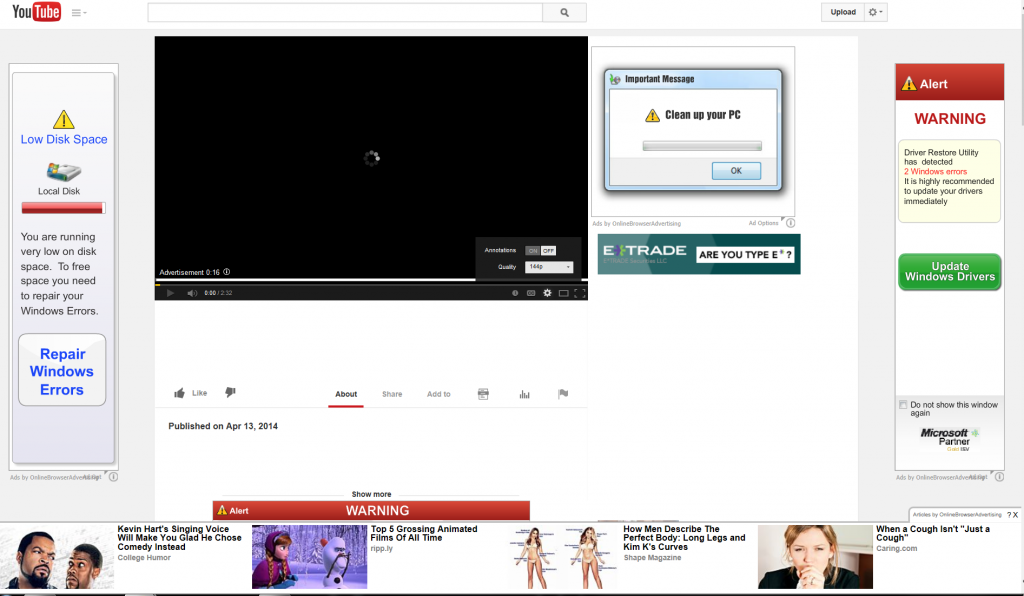1024x596 pixels.
Task: Click the Important Message title bar icon
Action: tap(615, 79)
